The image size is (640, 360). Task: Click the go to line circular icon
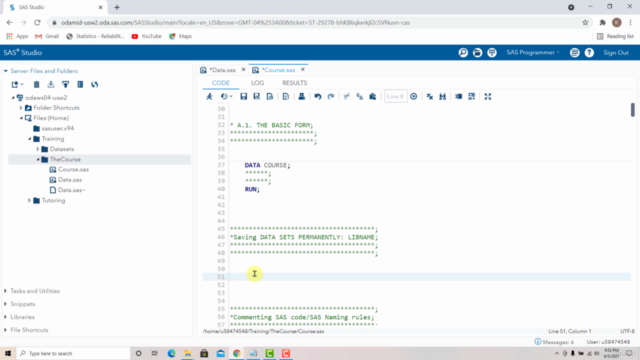pos(413,97)
